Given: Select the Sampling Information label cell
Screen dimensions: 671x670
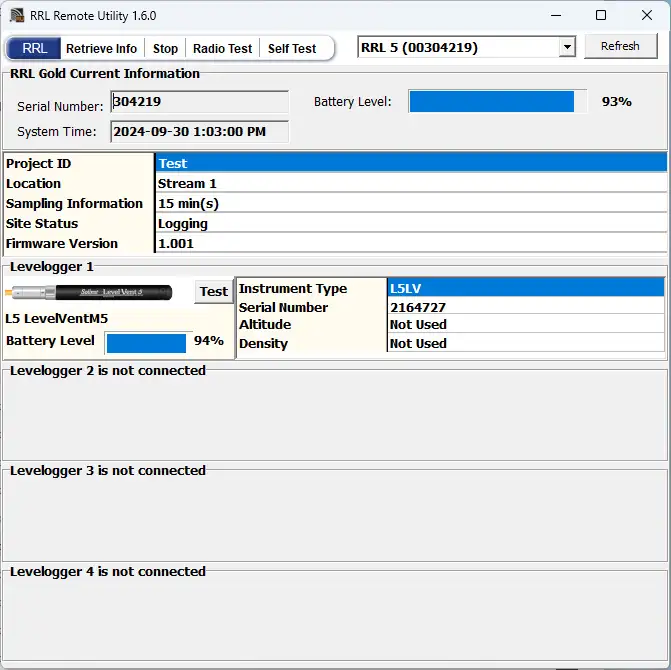Looking at the screenshot, I should [79, 203].
